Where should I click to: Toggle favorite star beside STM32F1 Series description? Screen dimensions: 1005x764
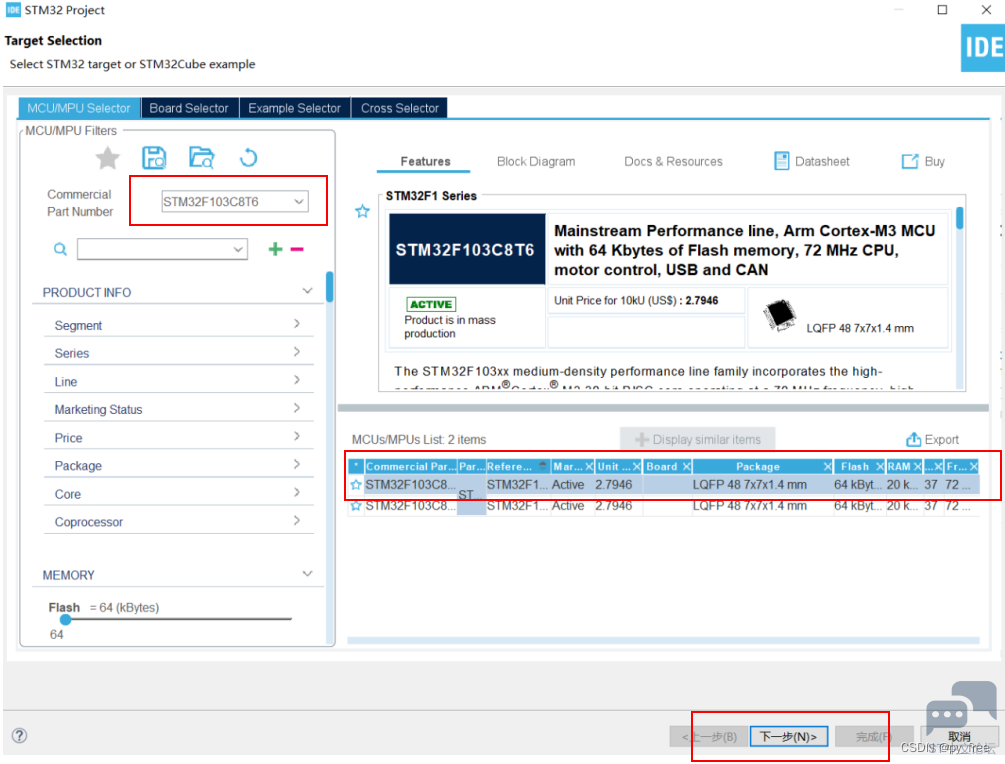(x=363, y=211)
